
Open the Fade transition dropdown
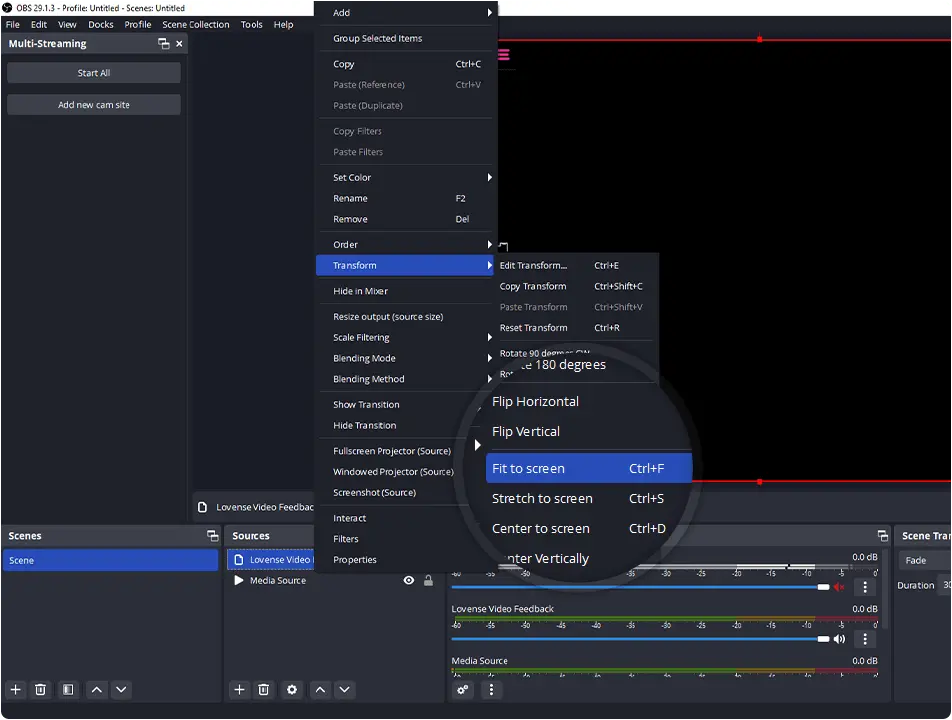pyautogui.click(x=924, y=560)
